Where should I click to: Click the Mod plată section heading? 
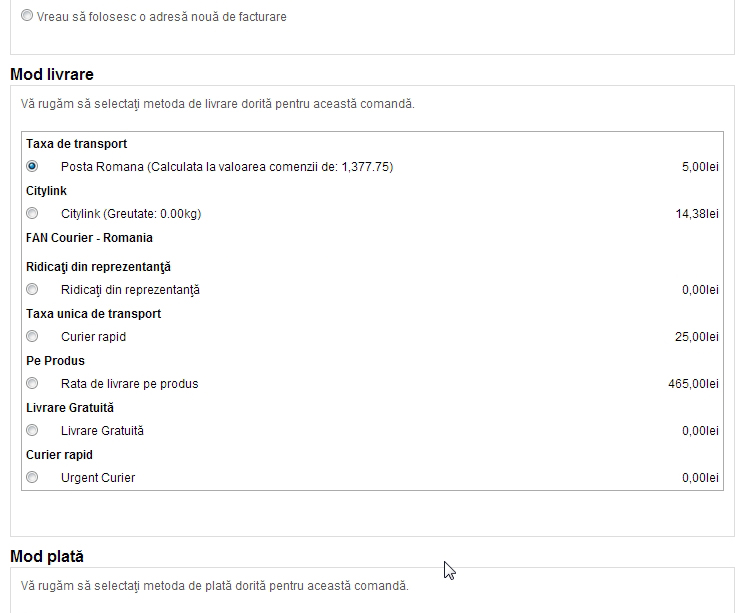tap(47, 556)
